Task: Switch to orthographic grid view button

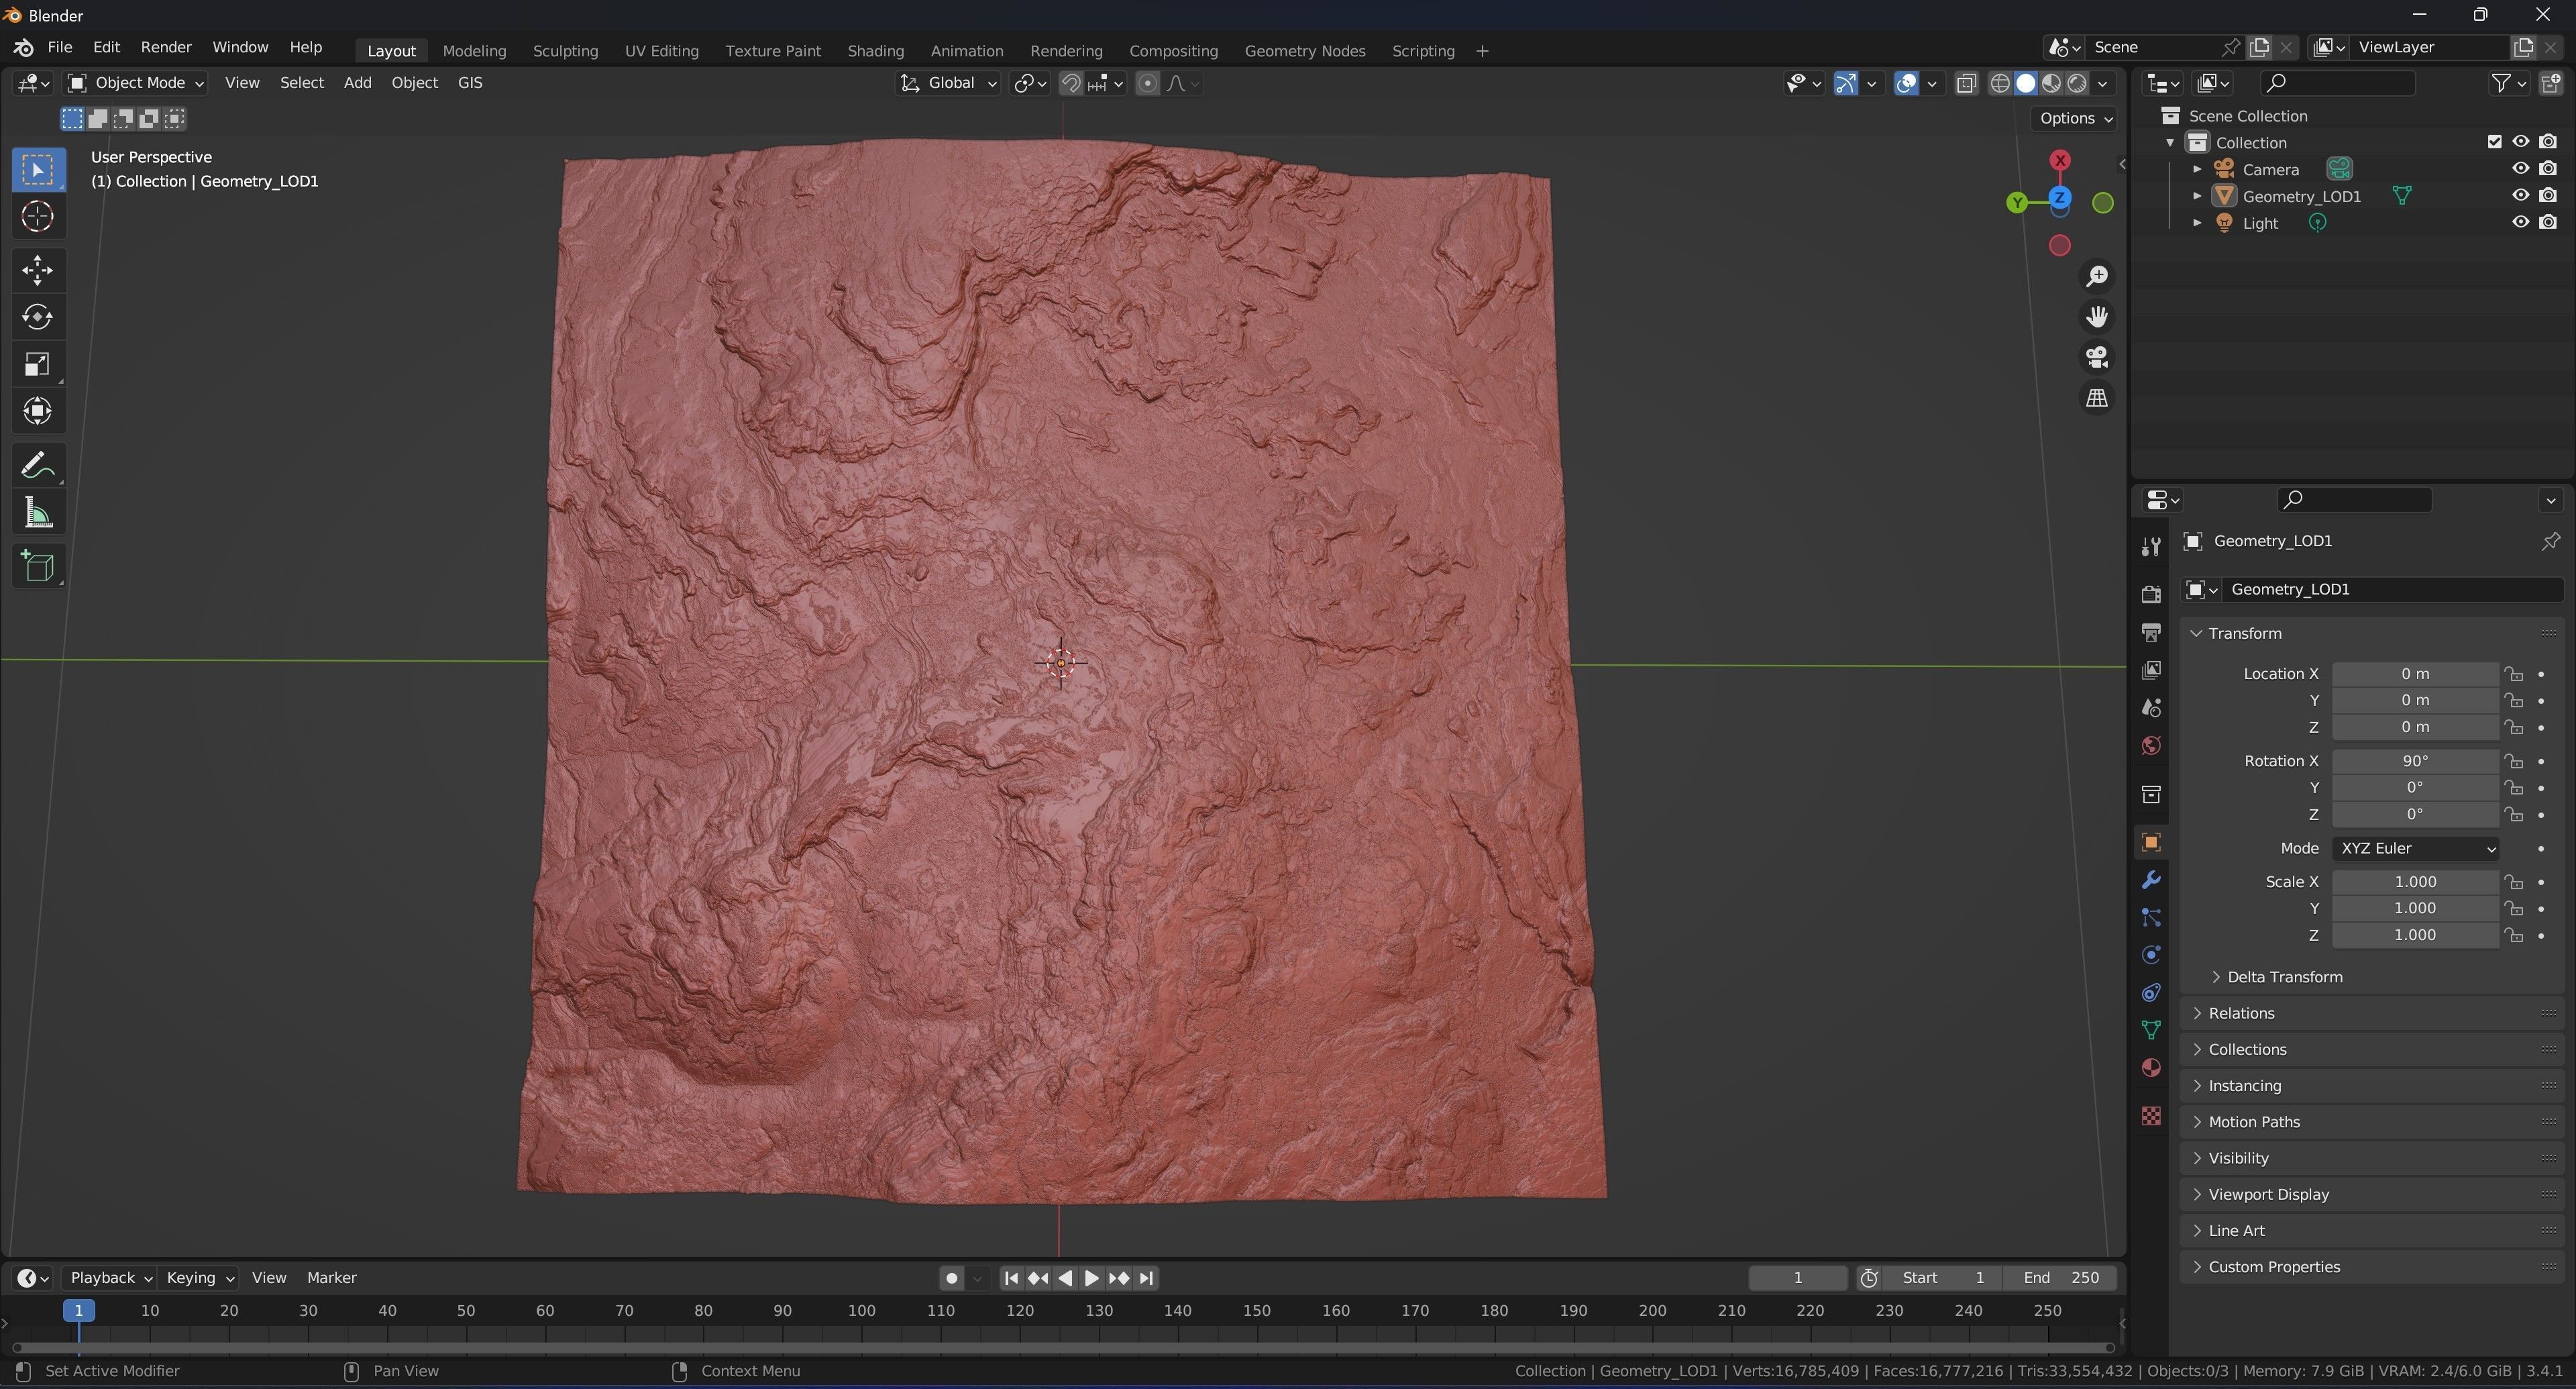Action: click(x=2097, y=398)
